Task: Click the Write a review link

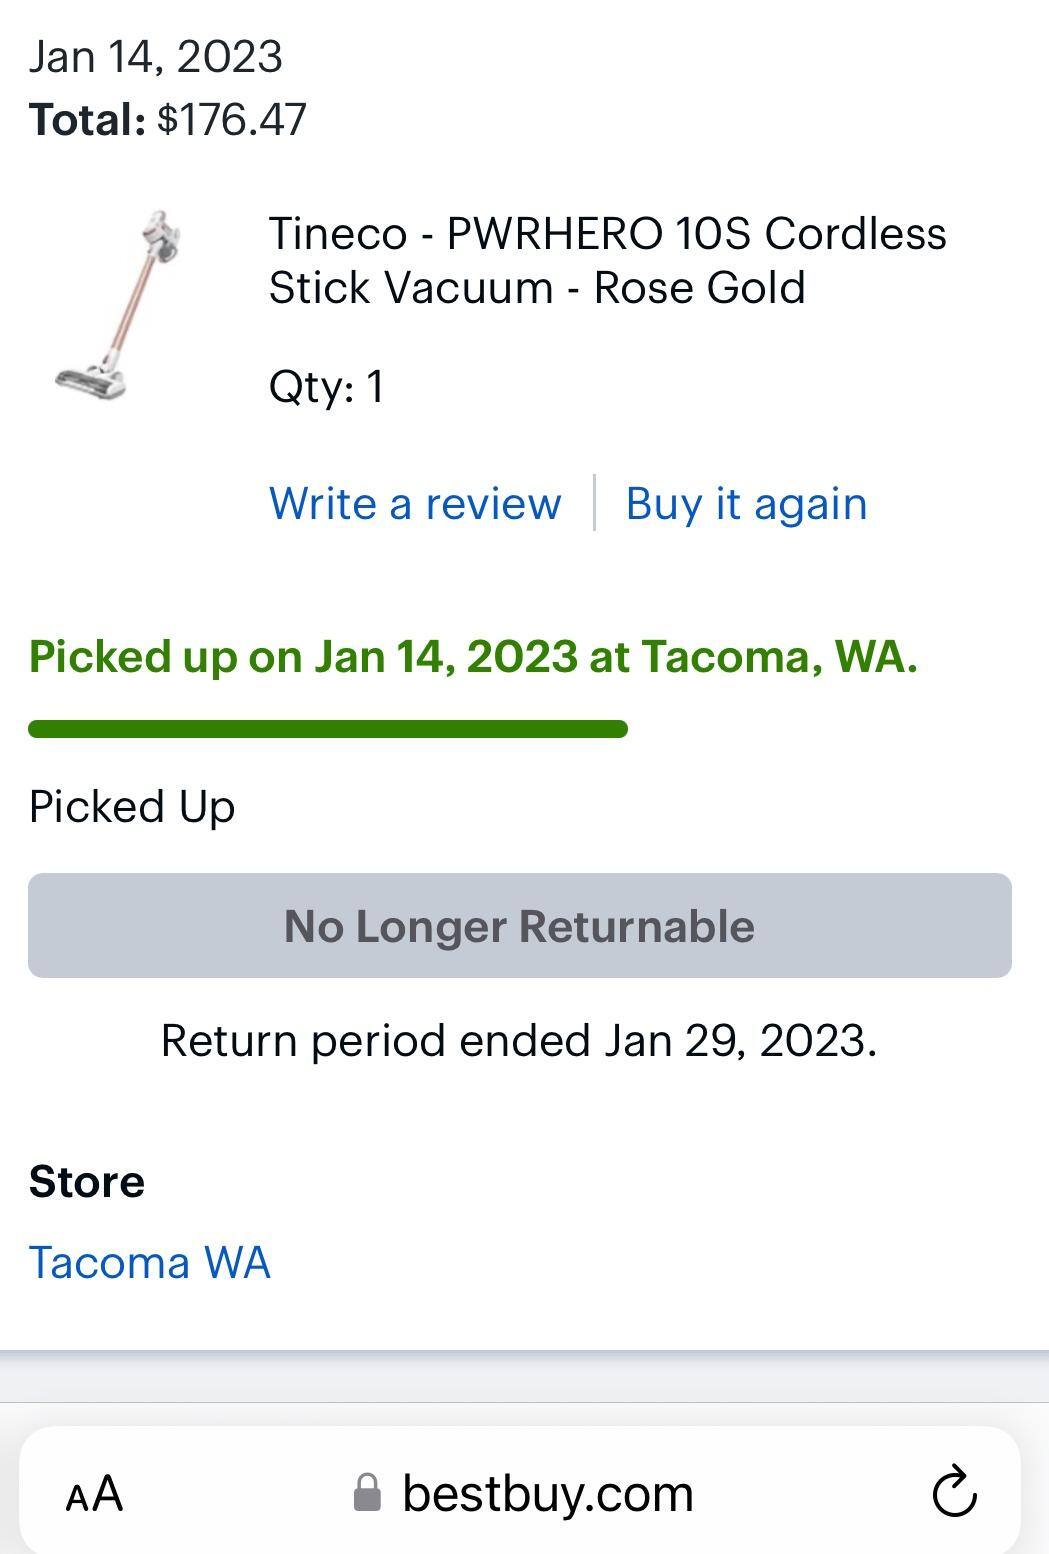Action: (x=415, y=503)
